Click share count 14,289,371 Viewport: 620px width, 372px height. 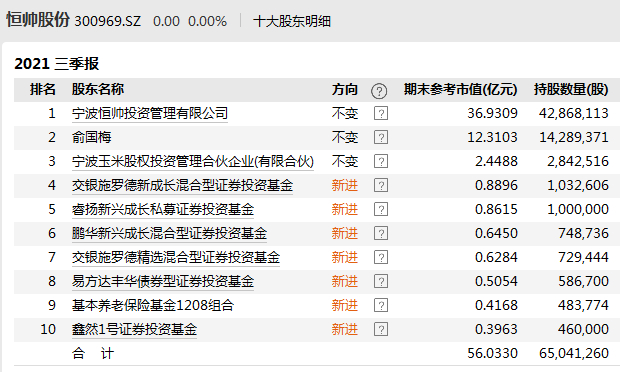[574, 138]
